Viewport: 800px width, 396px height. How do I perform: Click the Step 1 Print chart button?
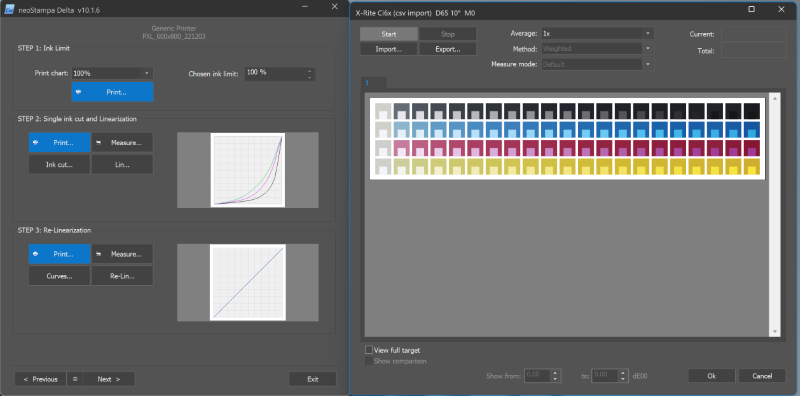112,92
